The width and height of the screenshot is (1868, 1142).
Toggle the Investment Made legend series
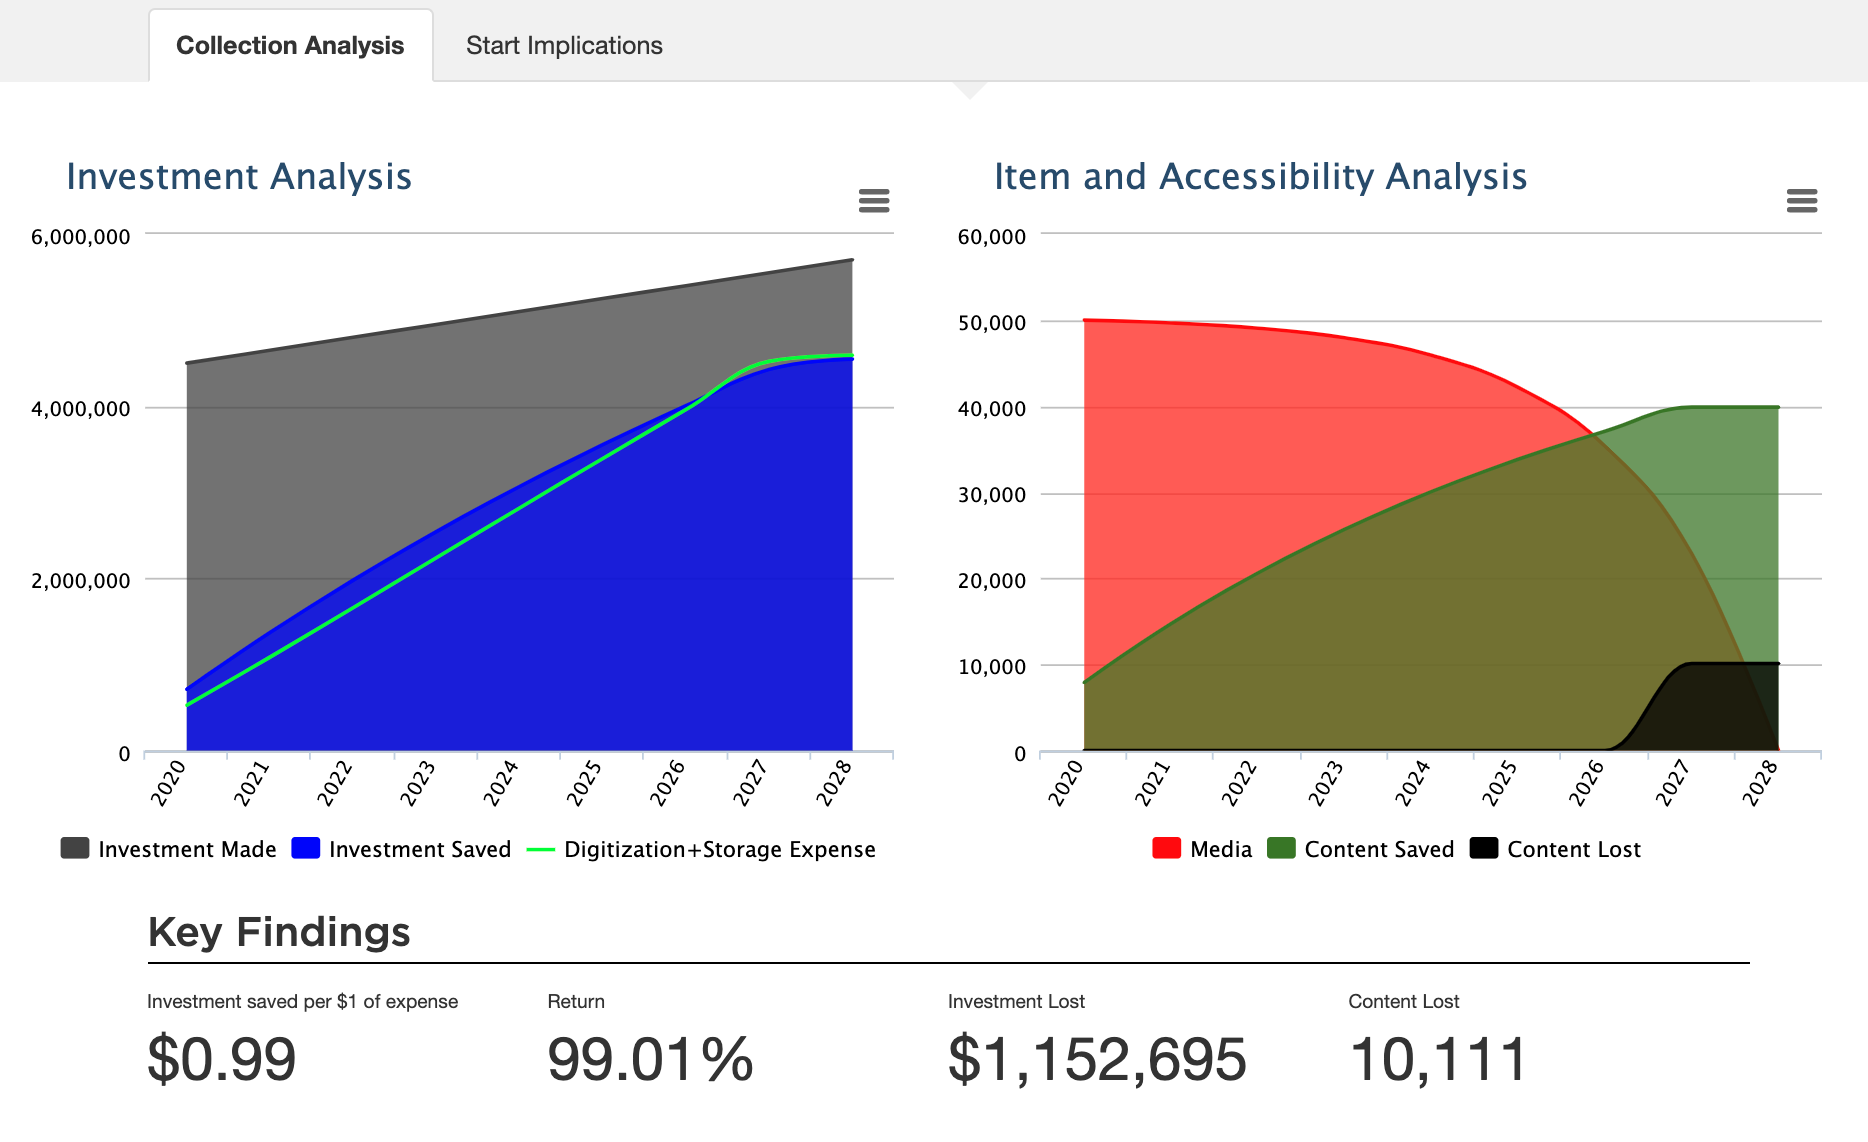(169, 849)
